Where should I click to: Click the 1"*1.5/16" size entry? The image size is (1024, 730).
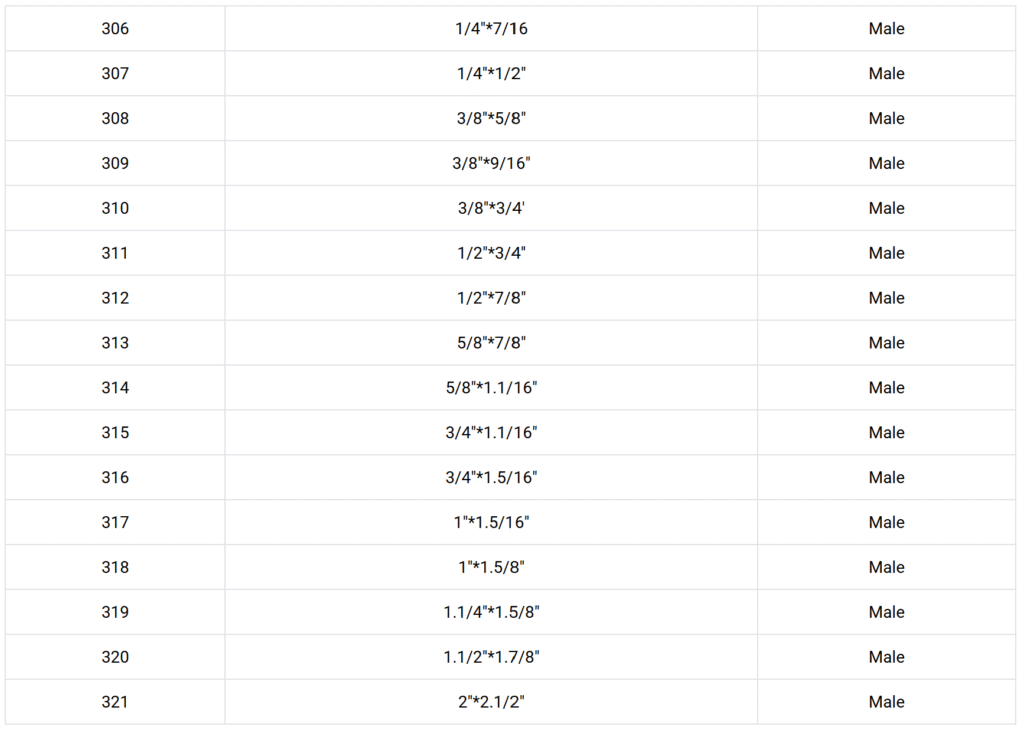[x=491, y=523]
